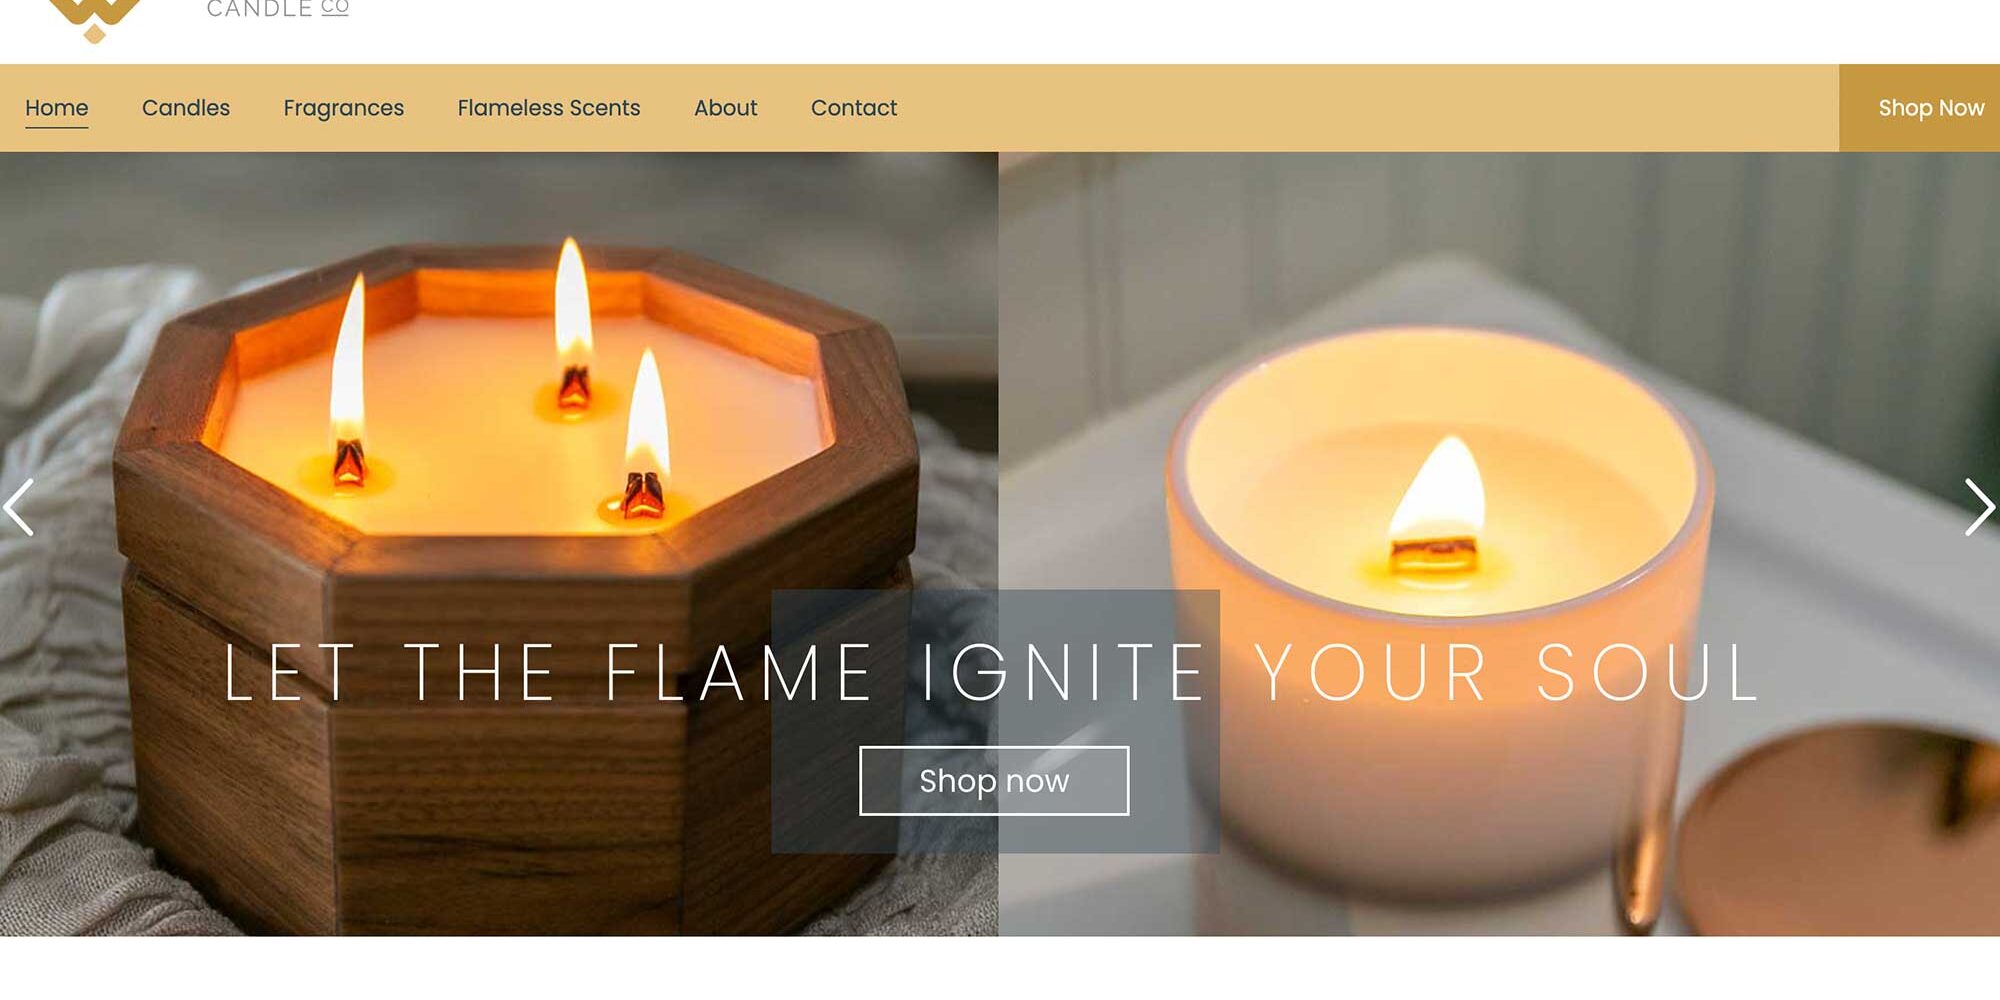Screen dimensions: 2000x1000
Task: Go to the Home menu item
Action: tap(57, 108)
